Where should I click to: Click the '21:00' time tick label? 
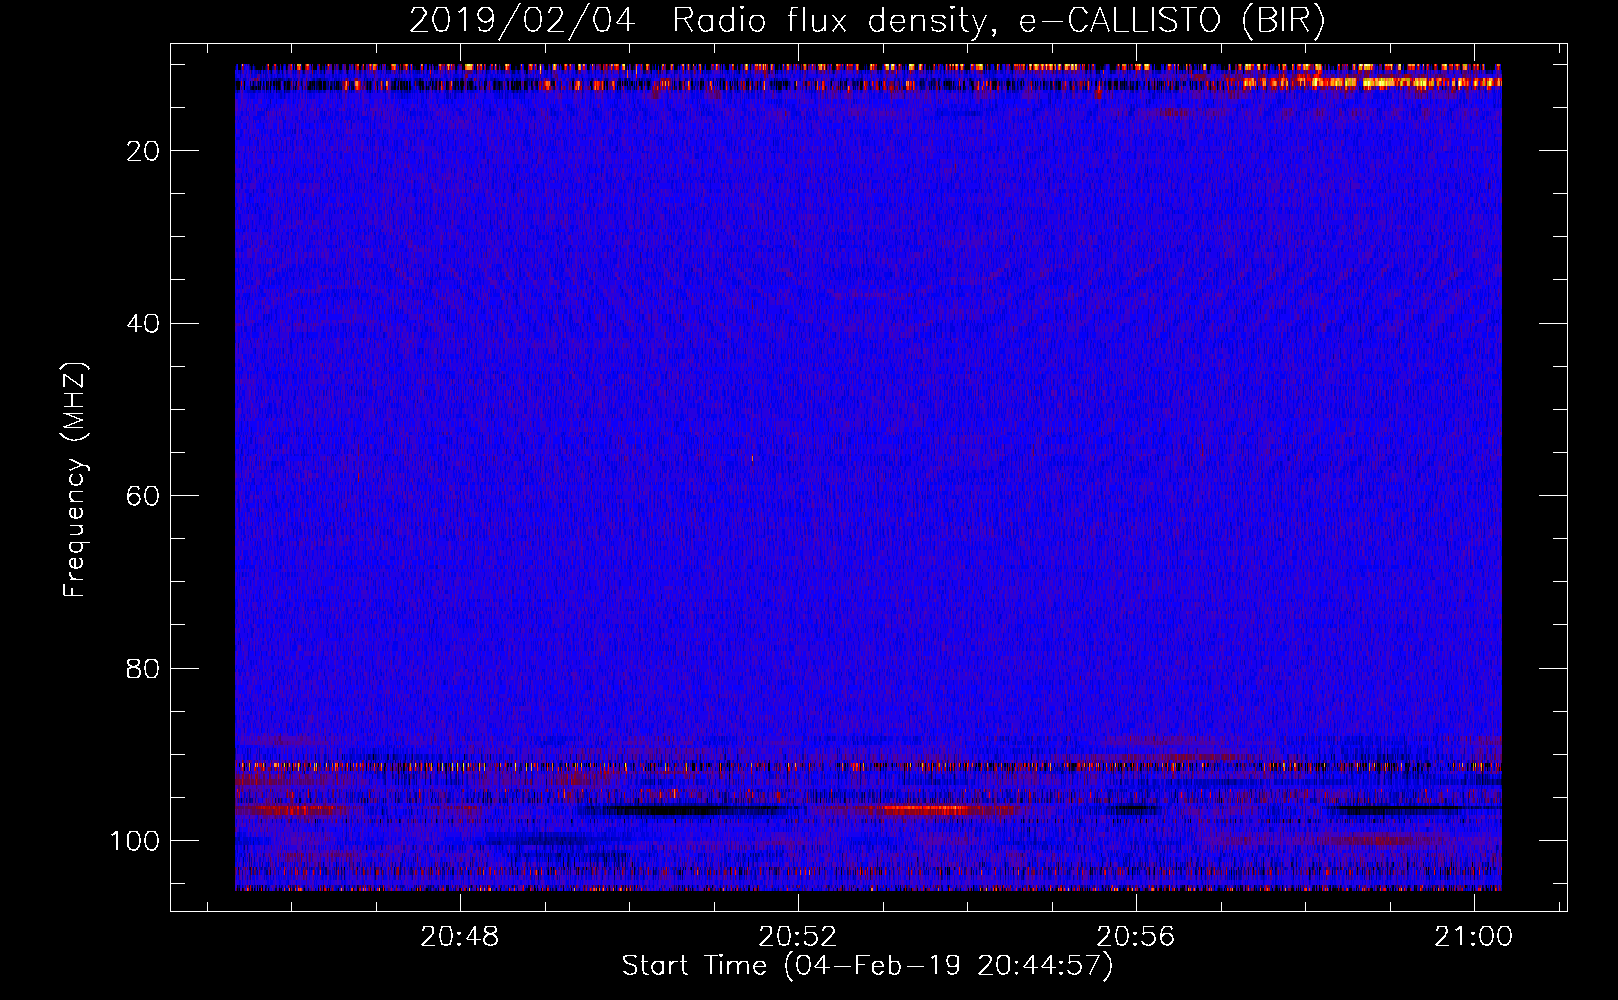coord(1473,937)
